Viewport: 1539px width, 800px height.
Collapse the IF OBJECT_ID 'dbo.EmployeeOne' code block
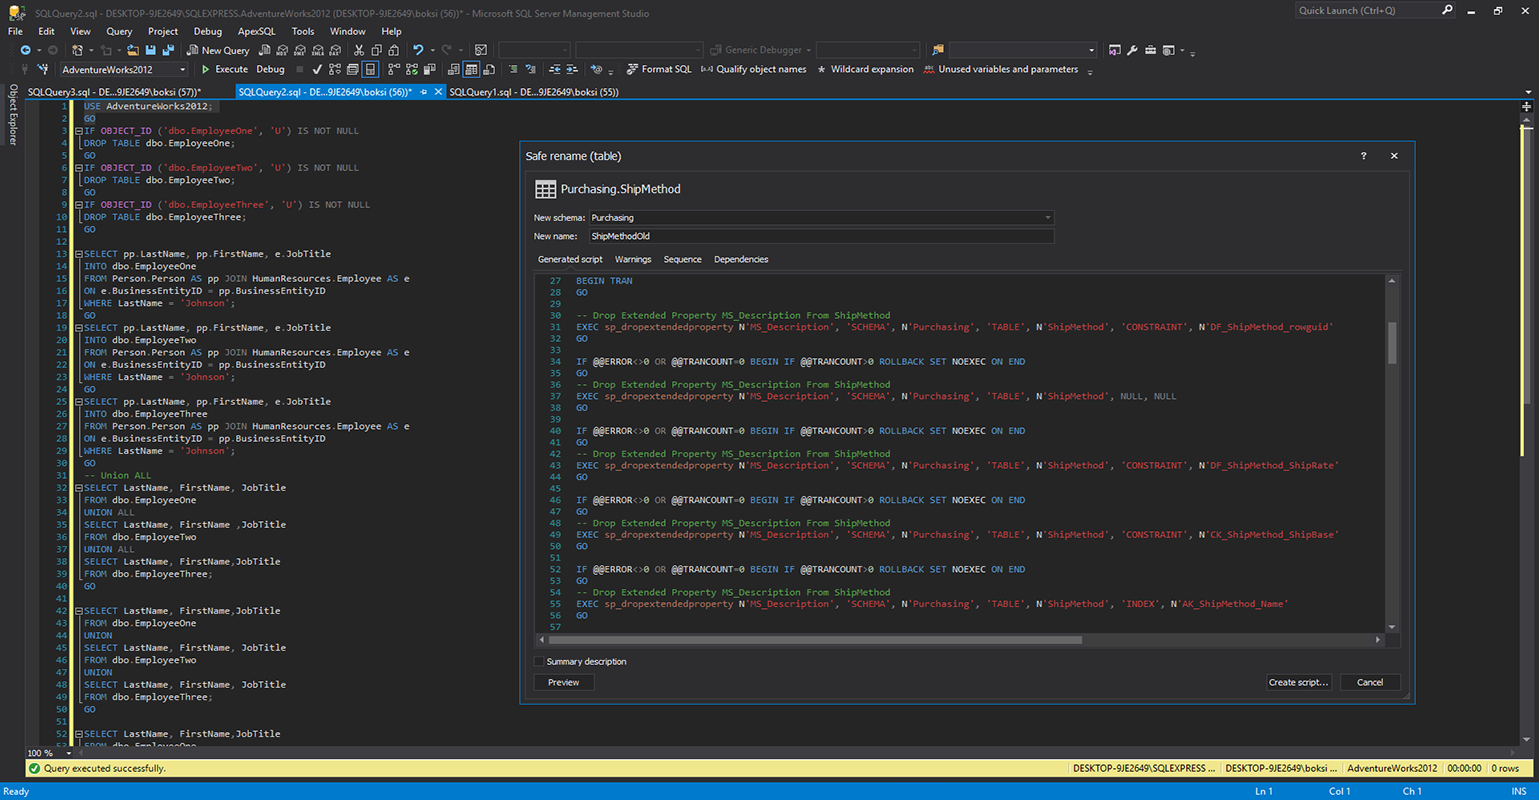(78, 131)
